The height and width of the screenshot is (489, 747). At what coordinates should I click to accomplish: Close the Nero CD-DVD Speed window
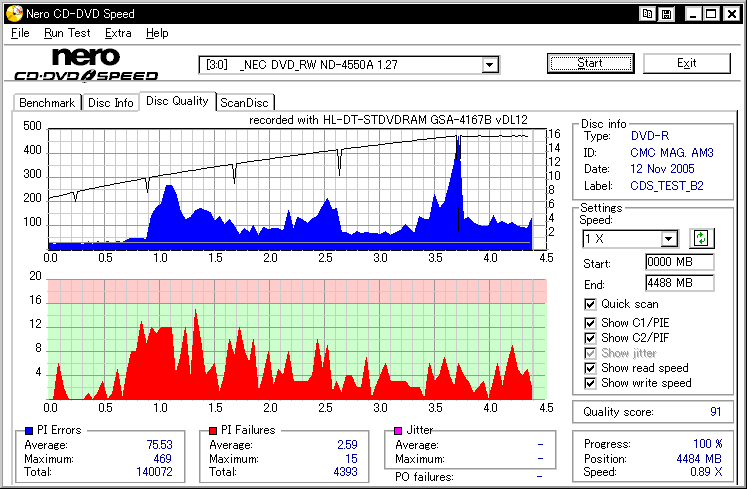[731, 14]
